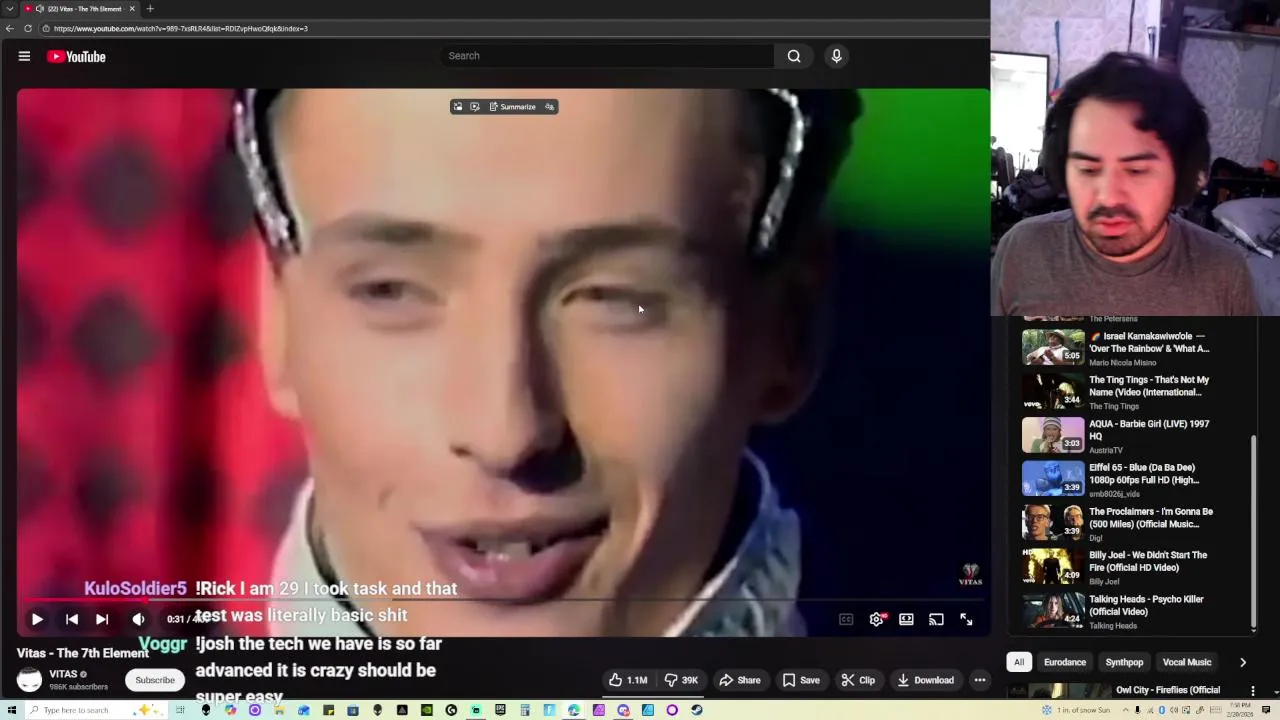
Task: Start voice search with microphone icon
Action: pos(837,56)
